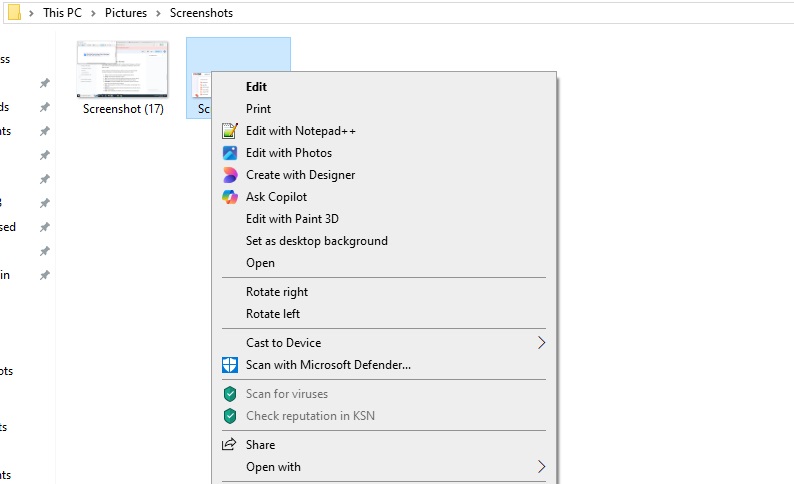This screenshot has width=794, height=484.
Task: Click pin icon beside item ending "ds"
Action: pos(45,107)
